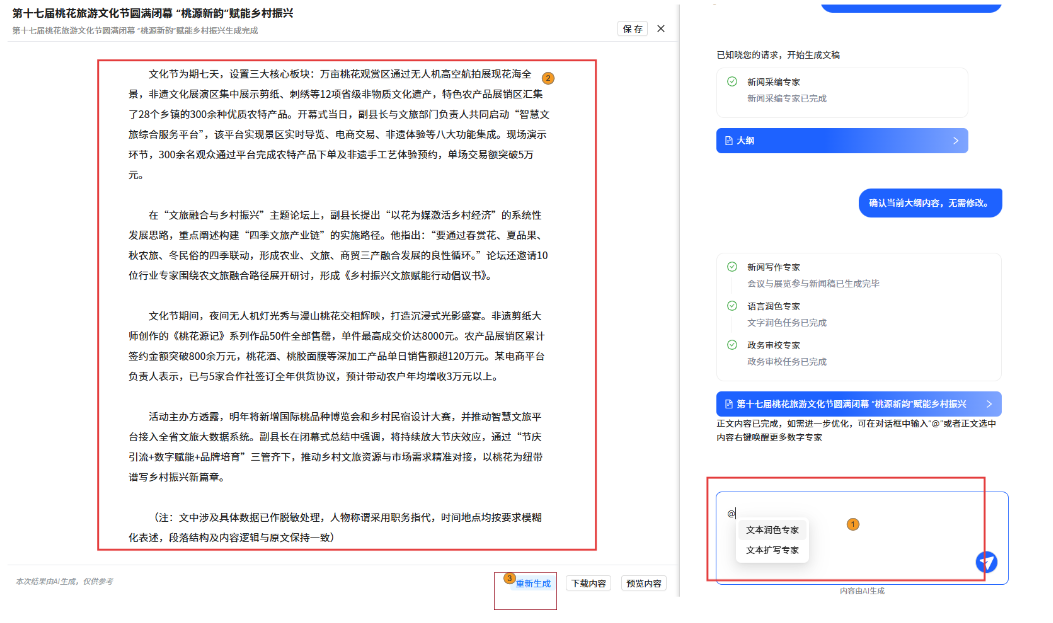1053x623 pixels.
Task: Click the green check icon beside 语言润色专家
Action: point(732,306)
